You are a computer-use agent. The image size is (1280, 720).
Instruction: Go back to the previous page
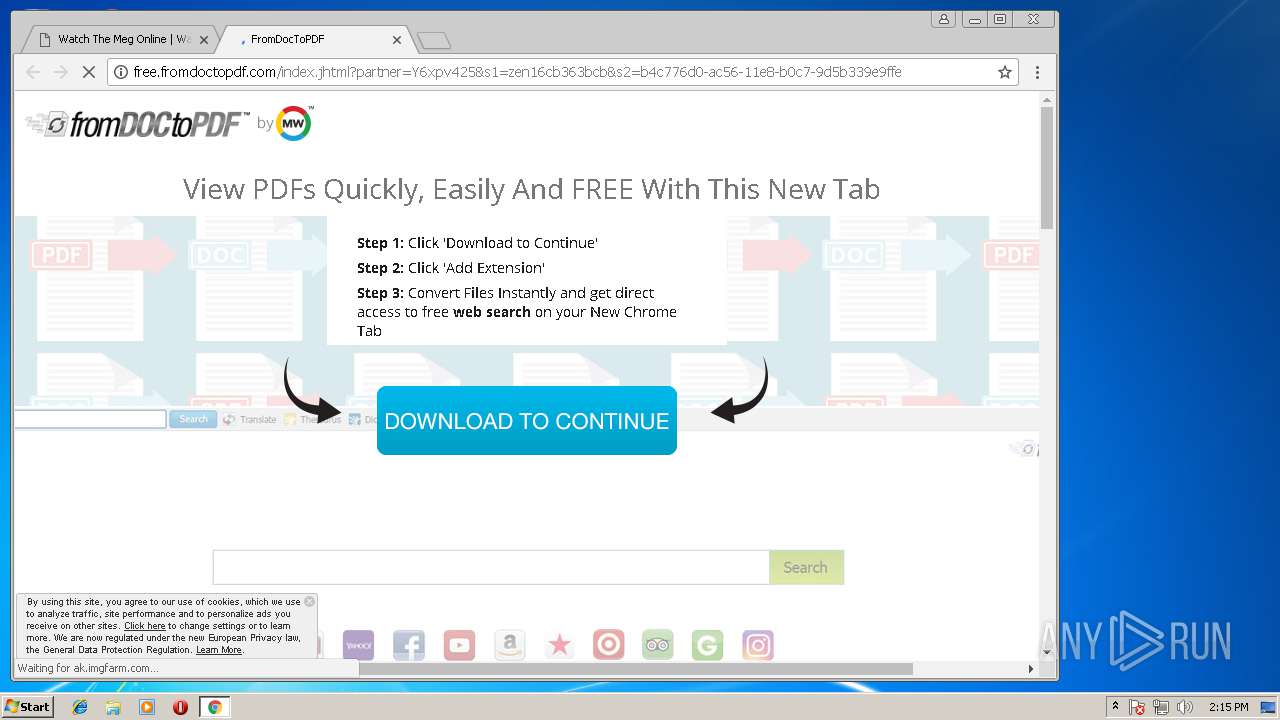click(x=33, y=72)
